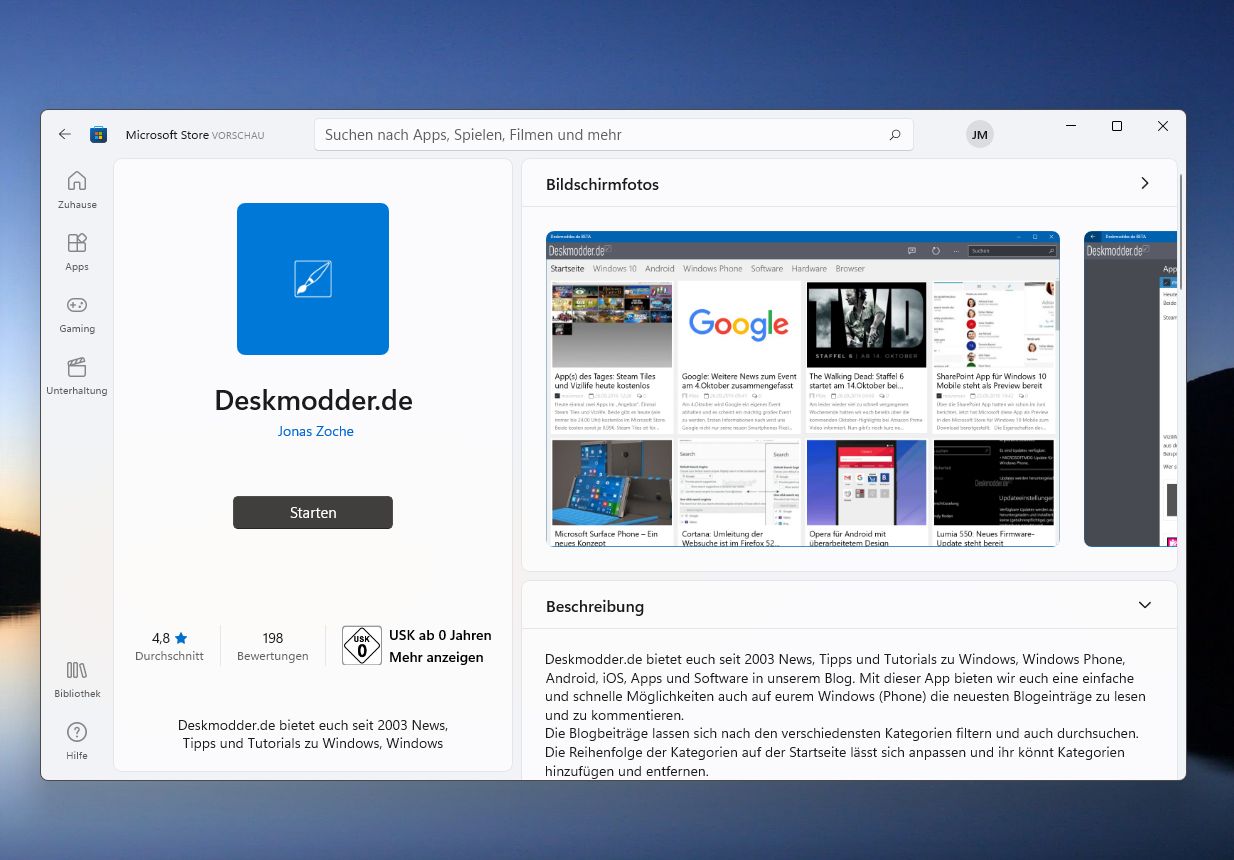Focus the search box for apps and games
Viewport: 1234px width, 860px height.
tap(614, 135)
